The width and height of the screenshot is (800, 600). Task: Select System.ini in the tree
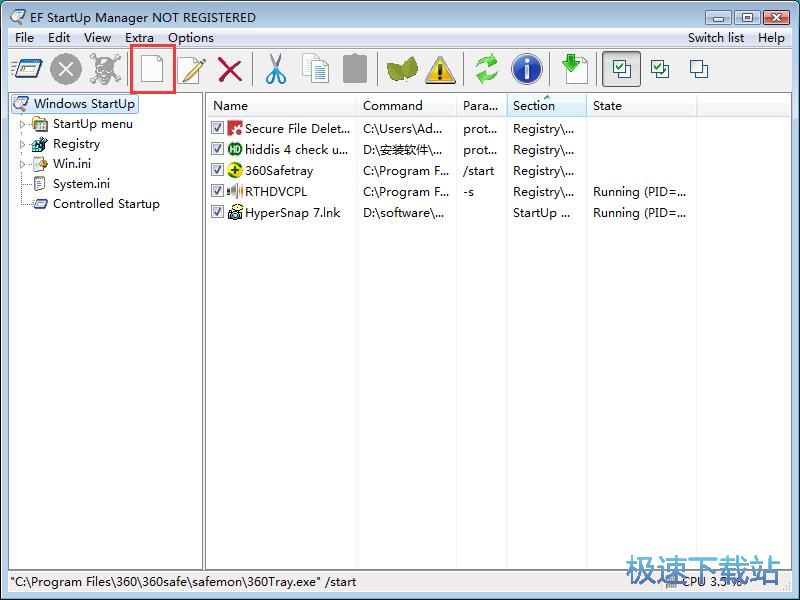point(81,184)
